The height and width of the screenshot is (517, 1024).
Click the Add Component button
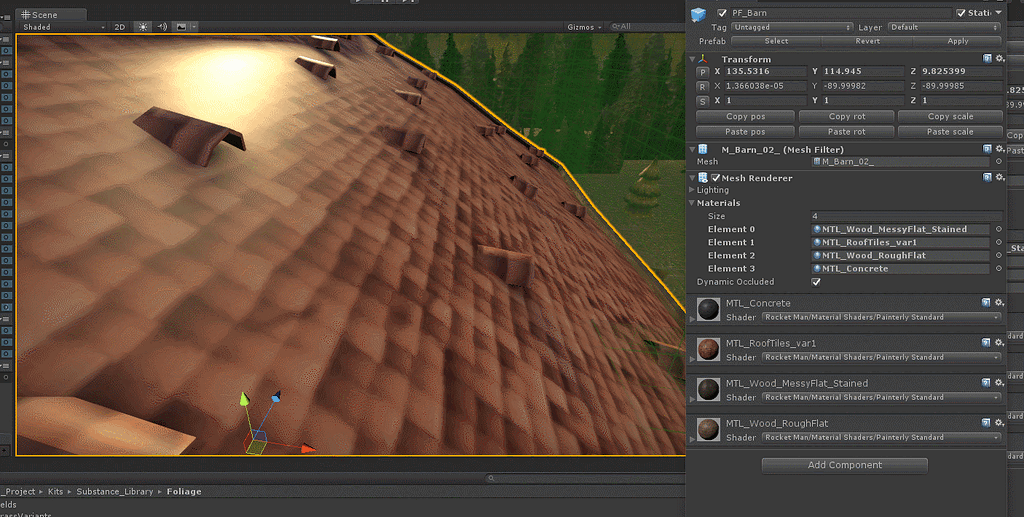pyautogui.click(x=845, y=465)
